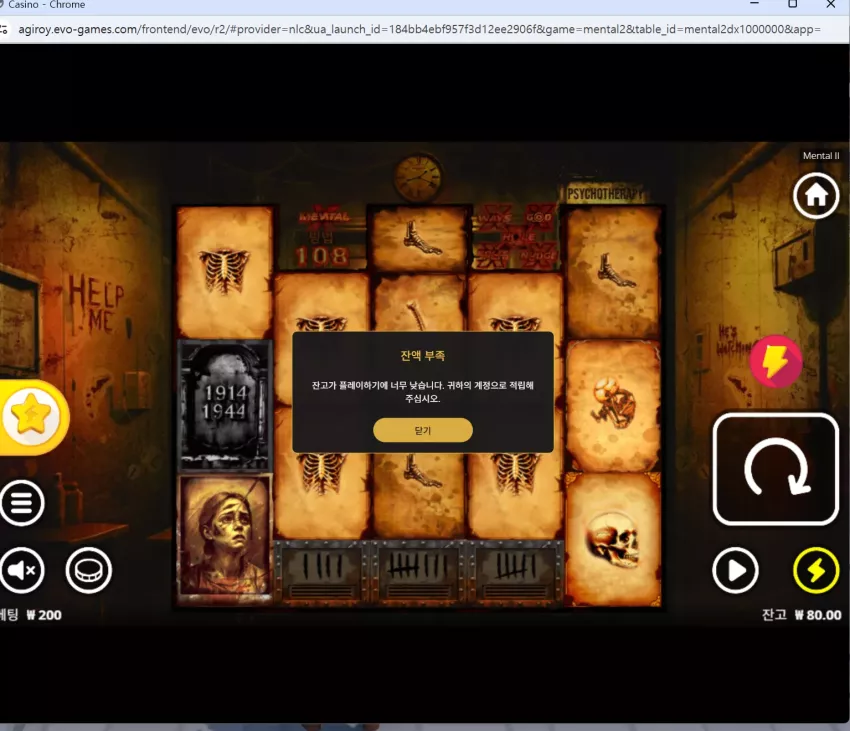Open the pink lightning bonus feature button
This screenshot has width=850, height=731.
click(x=776, y=361)
